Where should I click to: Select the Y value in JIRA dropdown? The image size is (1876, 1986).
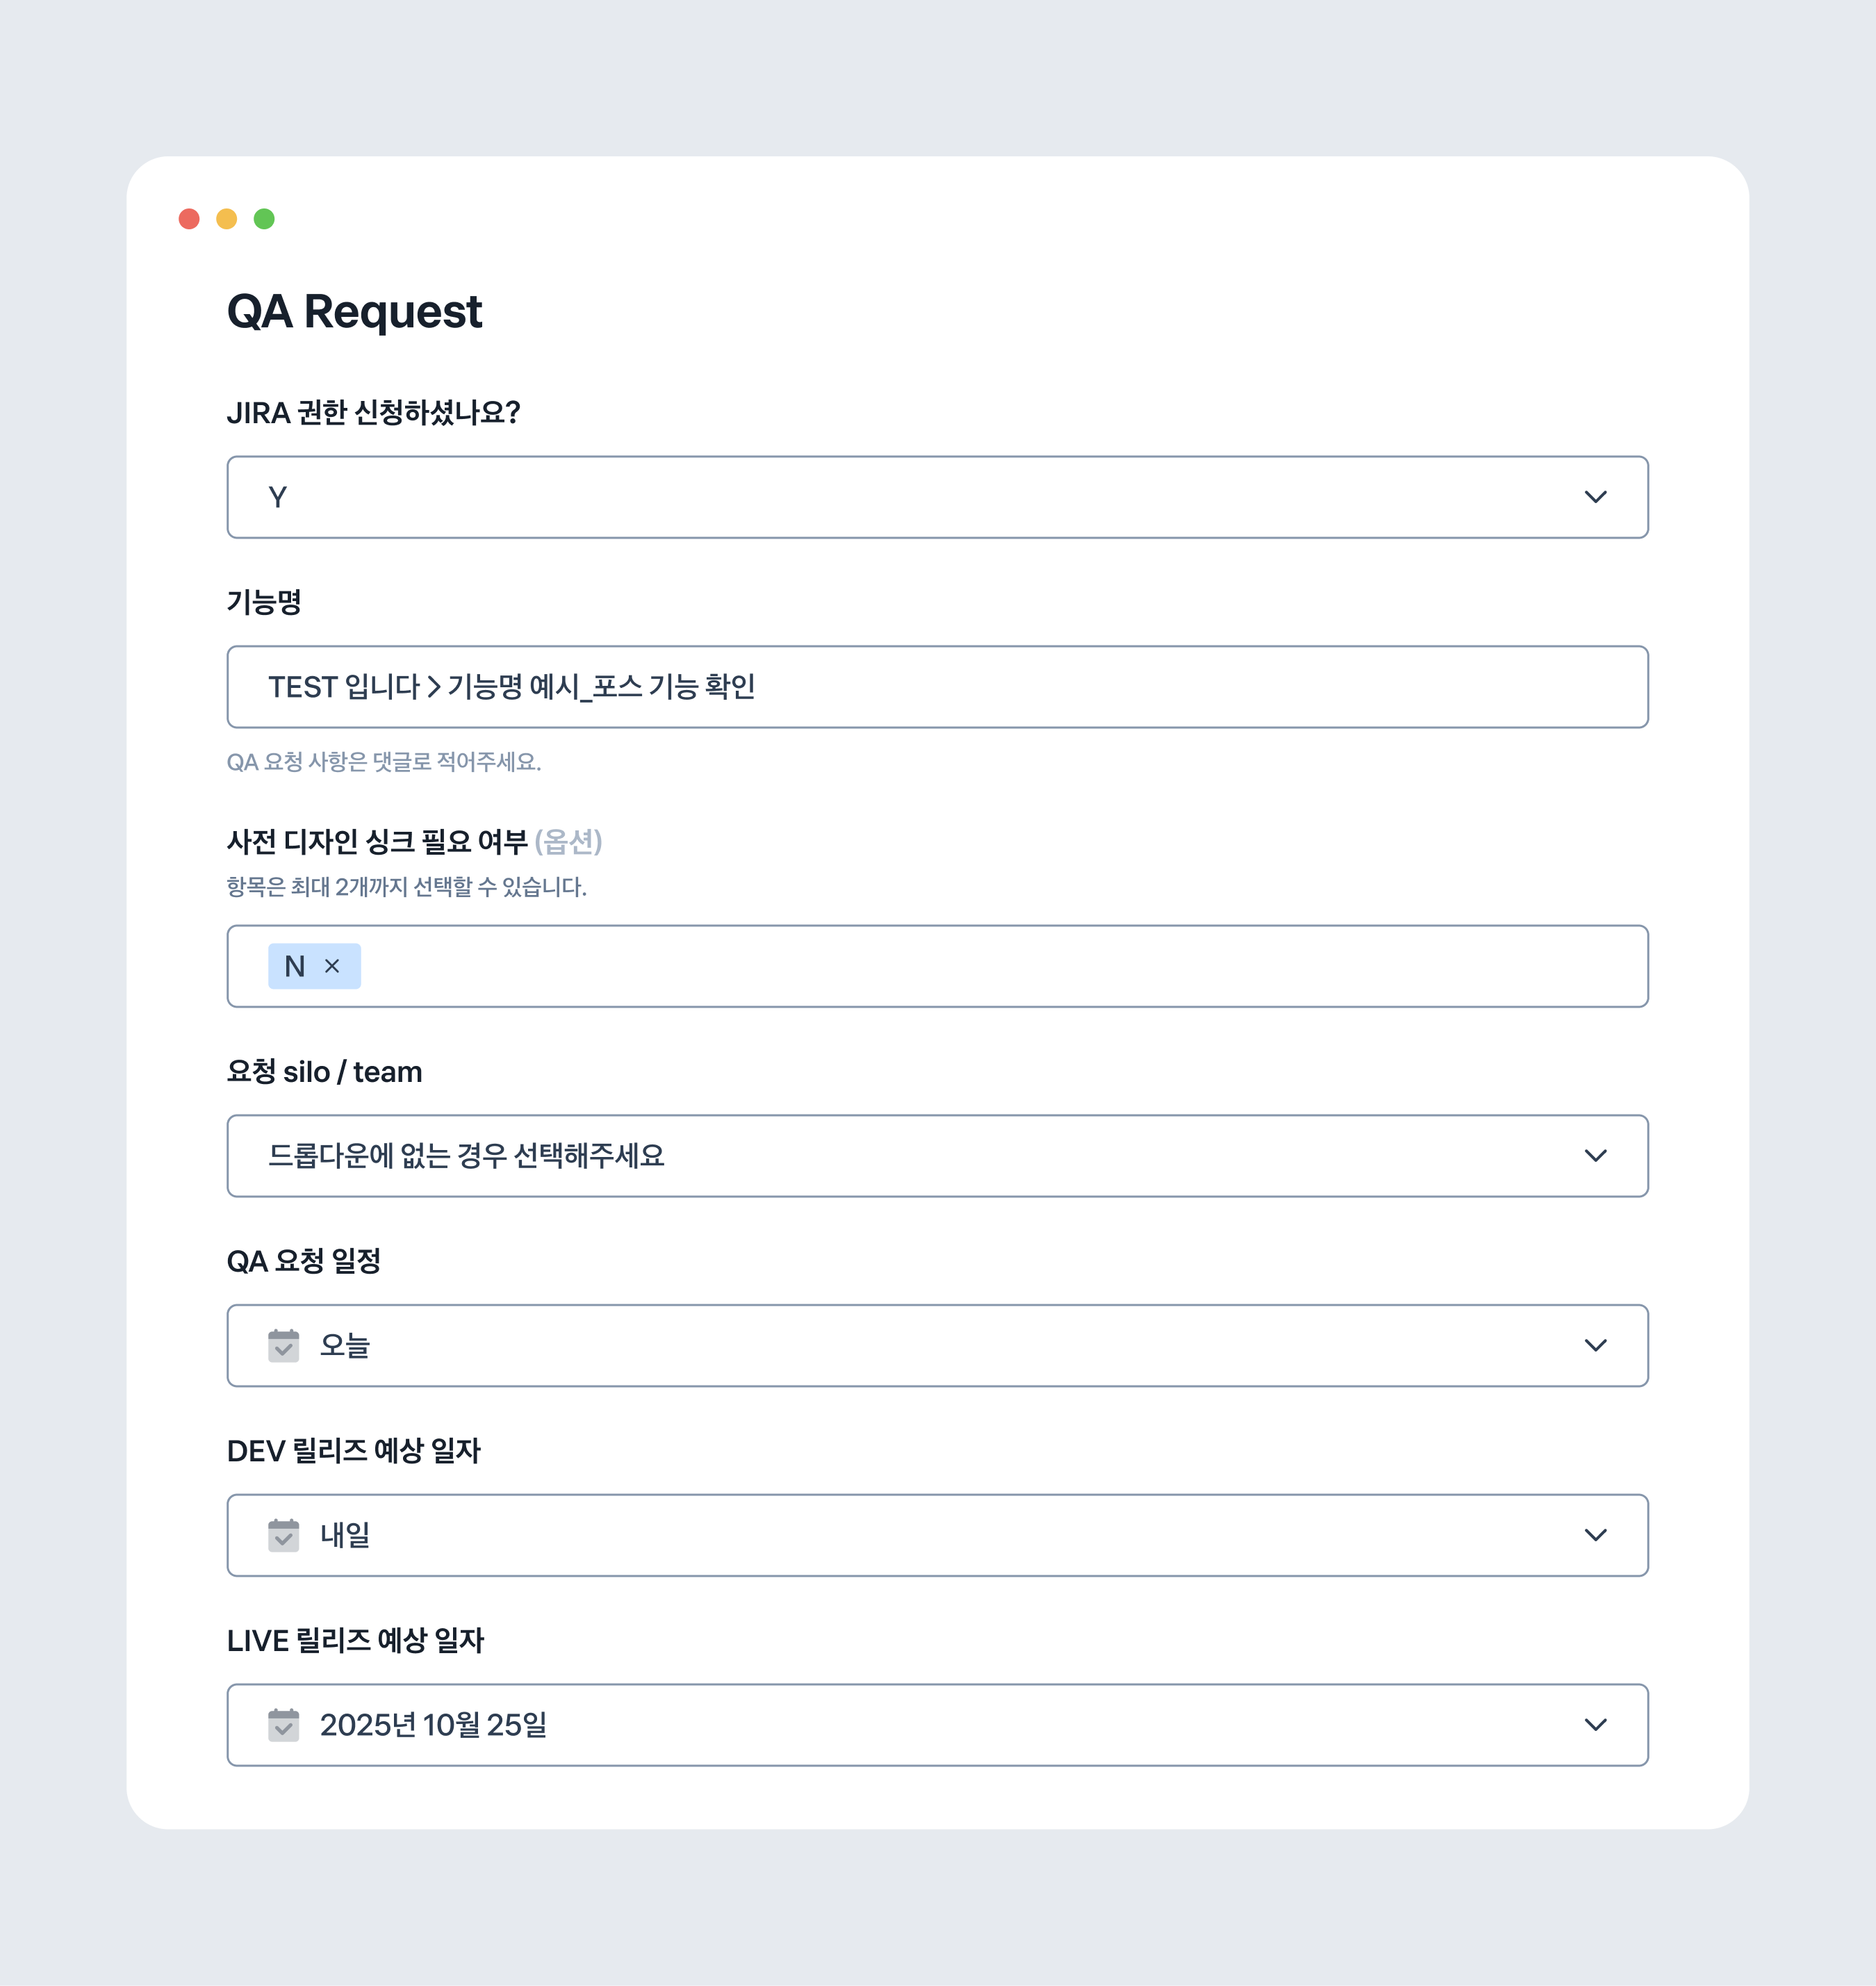click(x=278, y=497)
